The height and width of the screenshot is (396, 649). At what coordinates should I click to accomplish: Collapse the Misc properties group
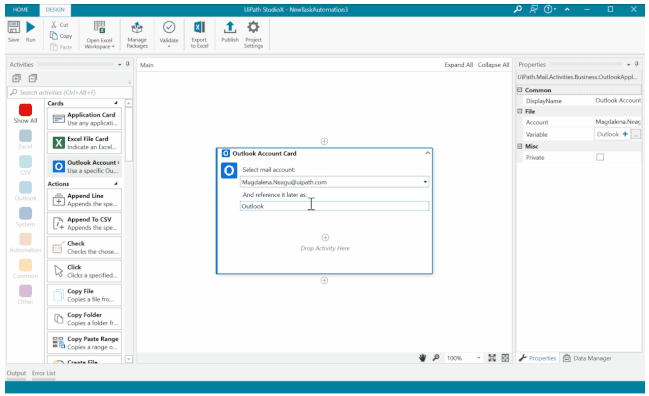[520, 146]
